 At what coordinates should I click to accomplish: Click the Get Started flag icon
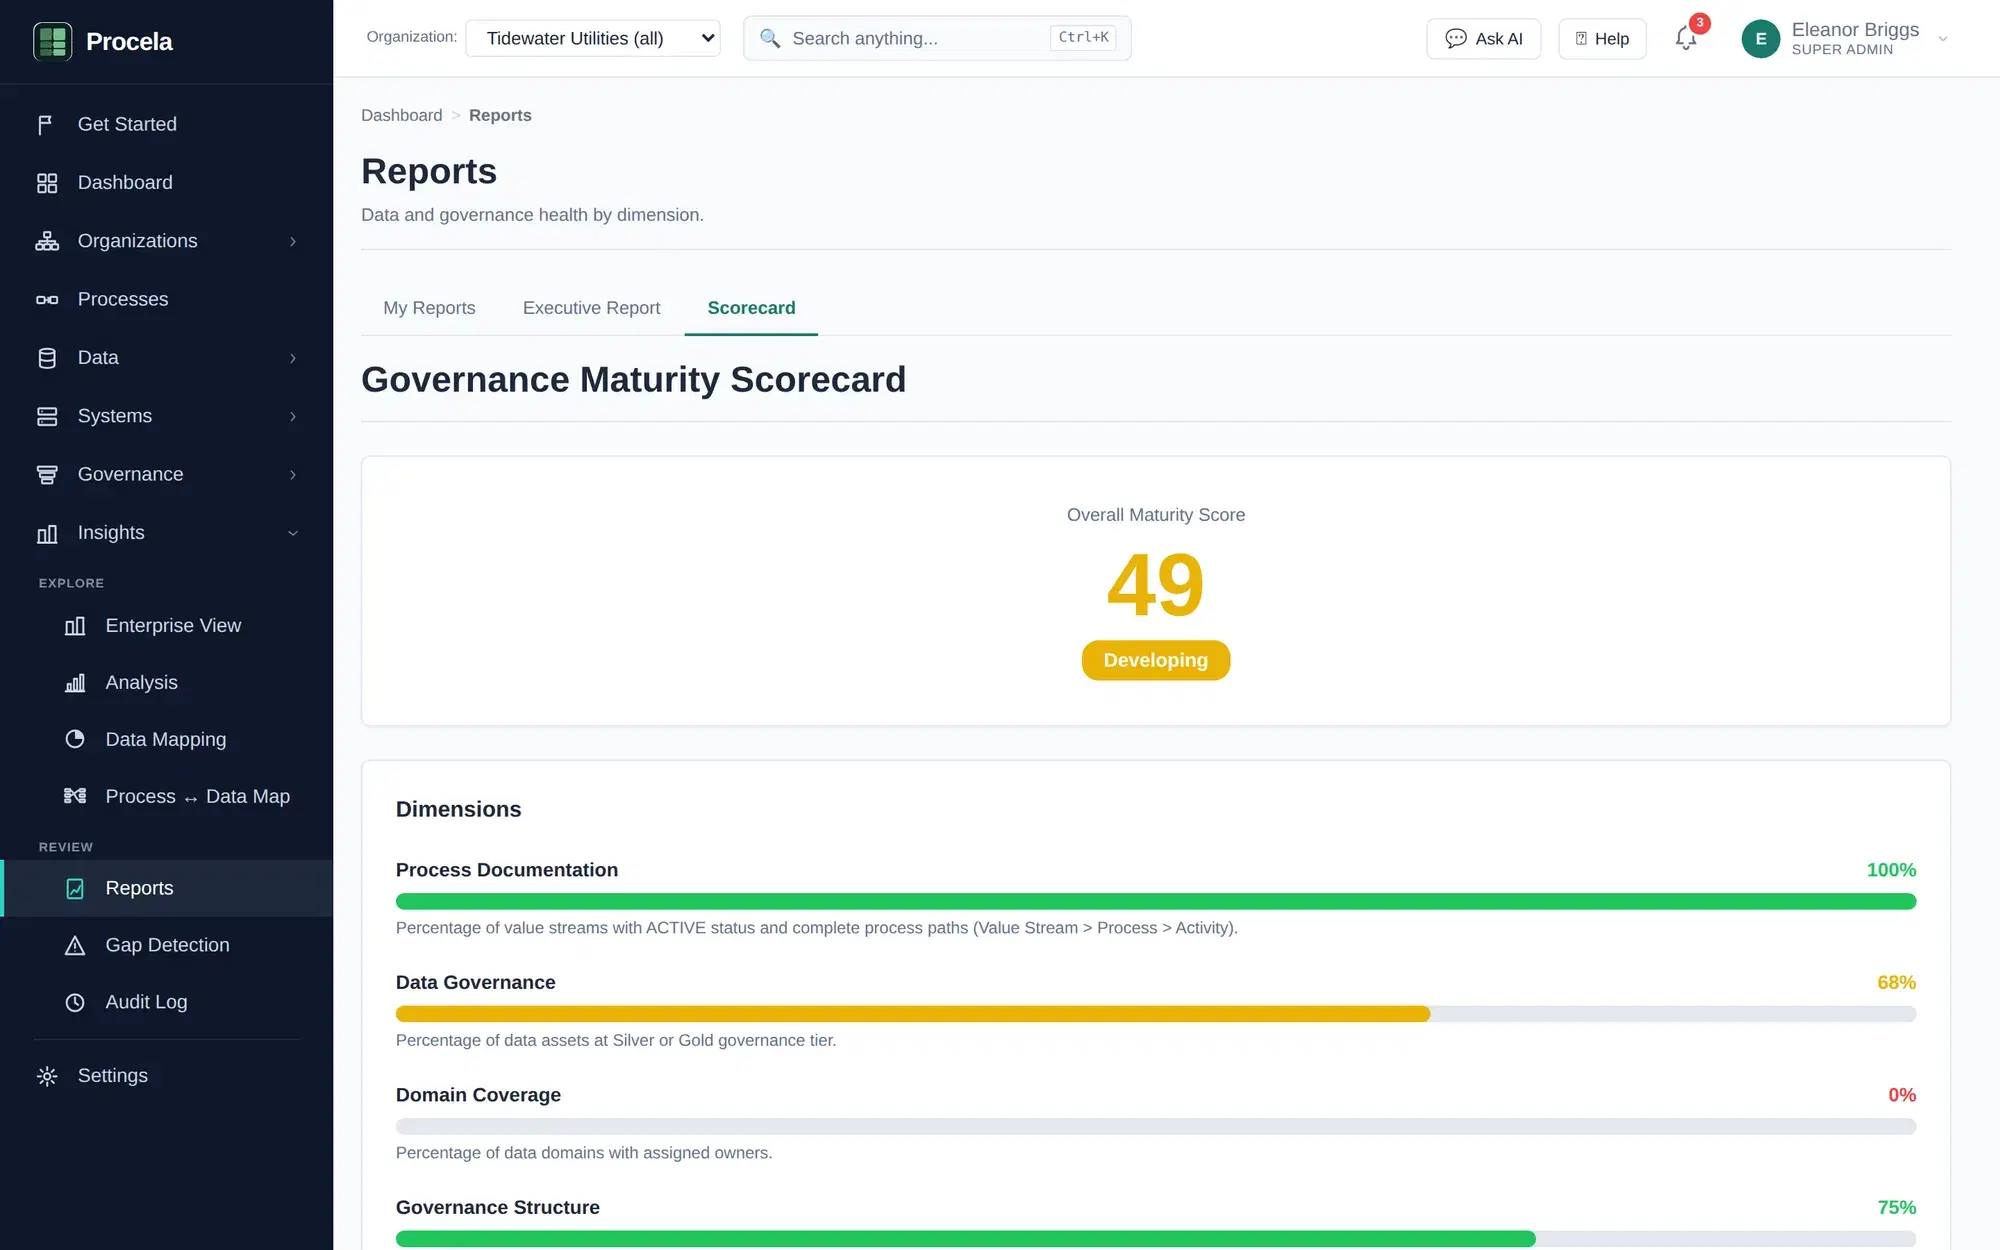click(46, 124)
